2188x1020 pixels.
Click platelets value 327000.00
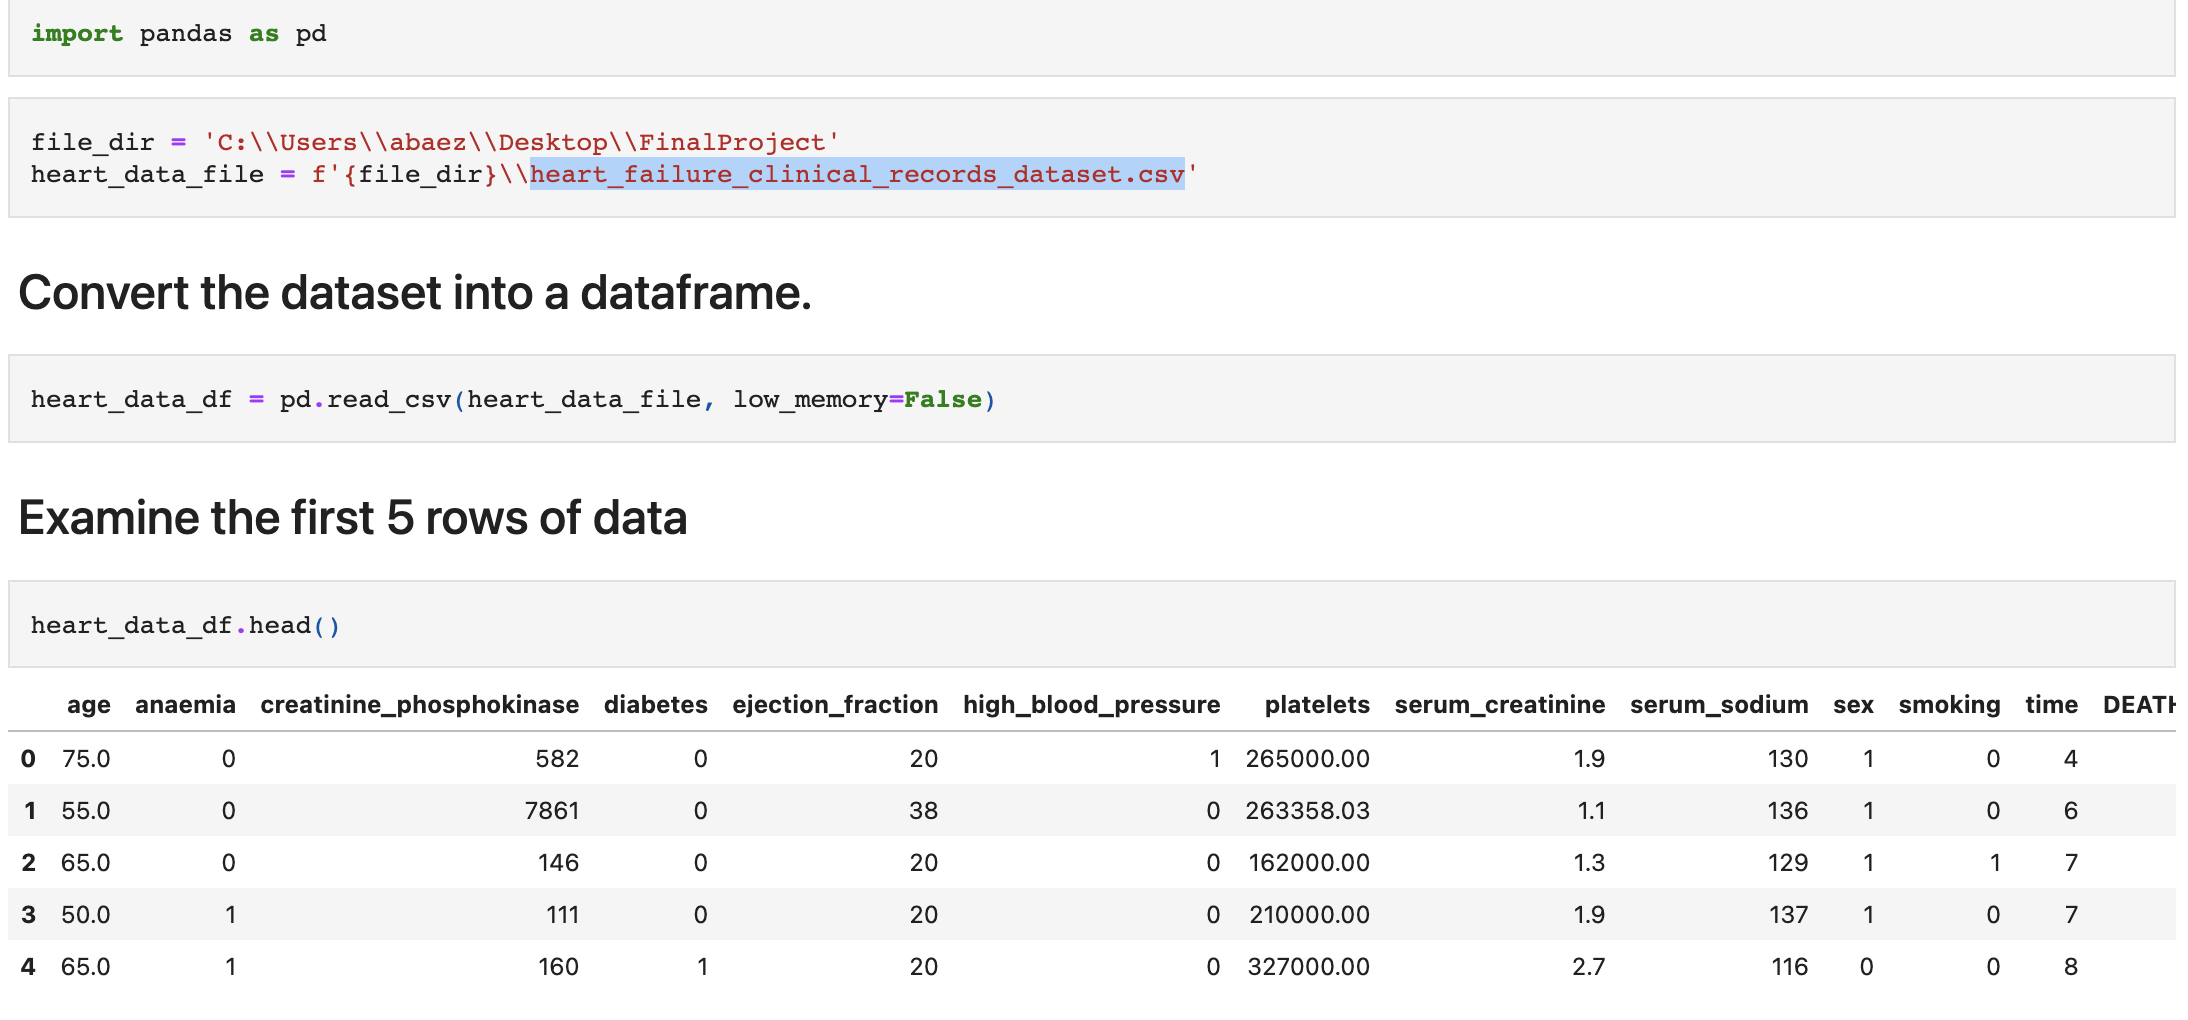coord(1309,967)
